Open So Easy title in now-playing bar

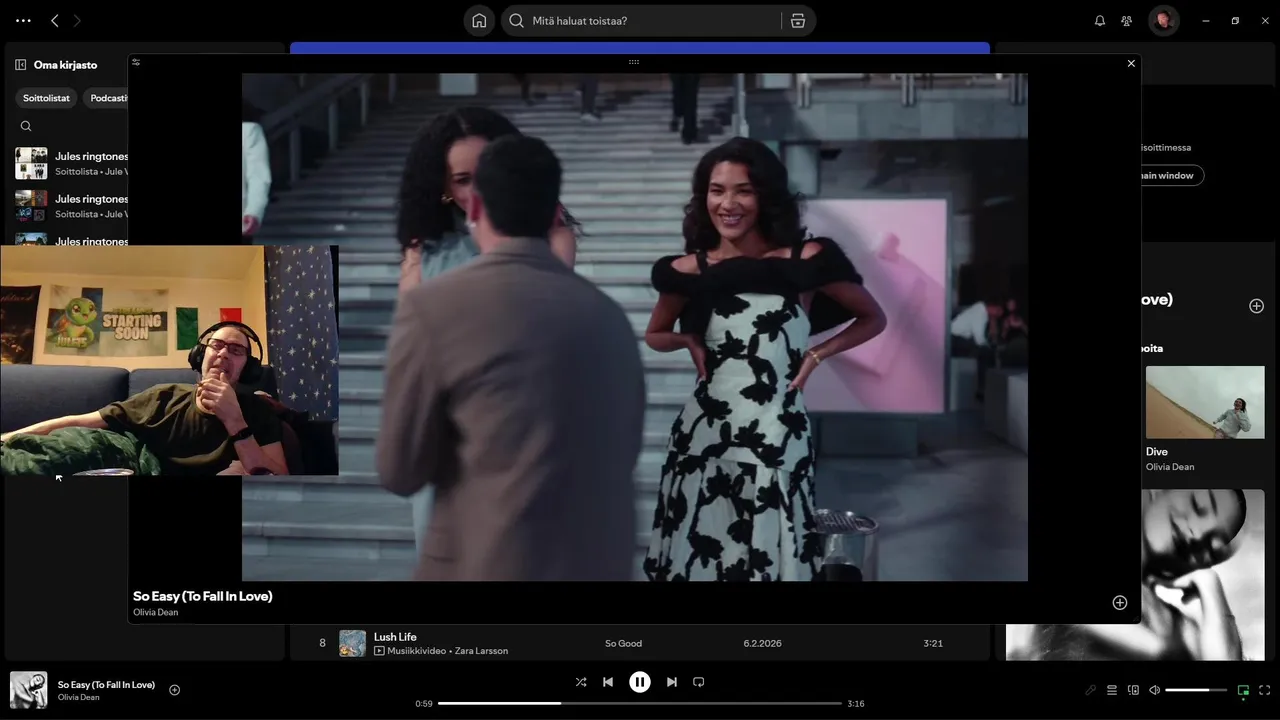pos(106,684)
